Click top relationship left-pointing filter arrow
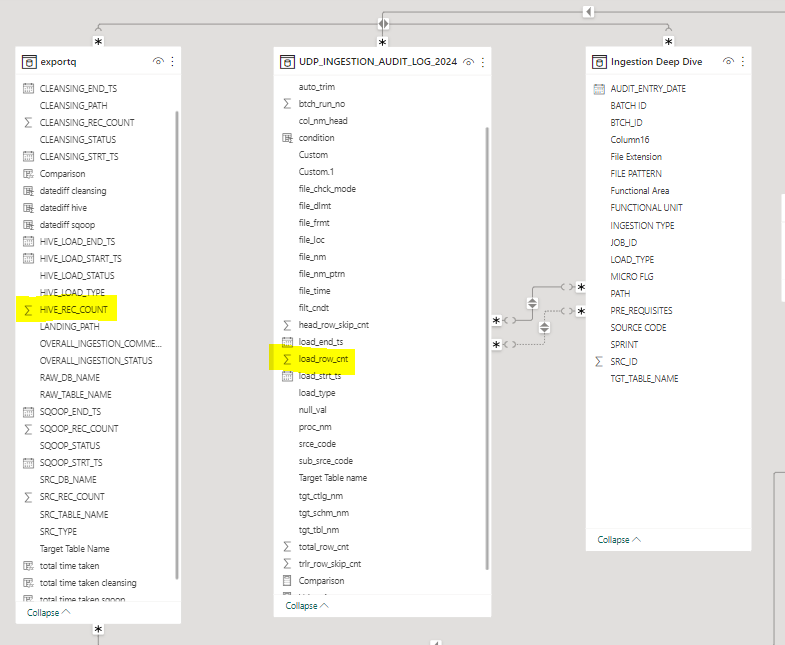The image size is (785, 645). pos(589,12)
